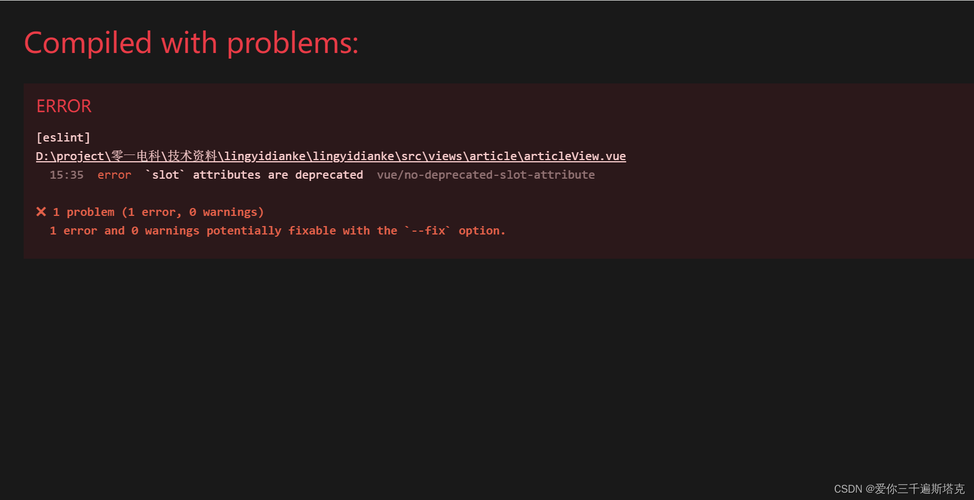Click the red 'error' severity word
This screenshot has width=974, height=500.
pyautogui.click(x=114, y=175)
